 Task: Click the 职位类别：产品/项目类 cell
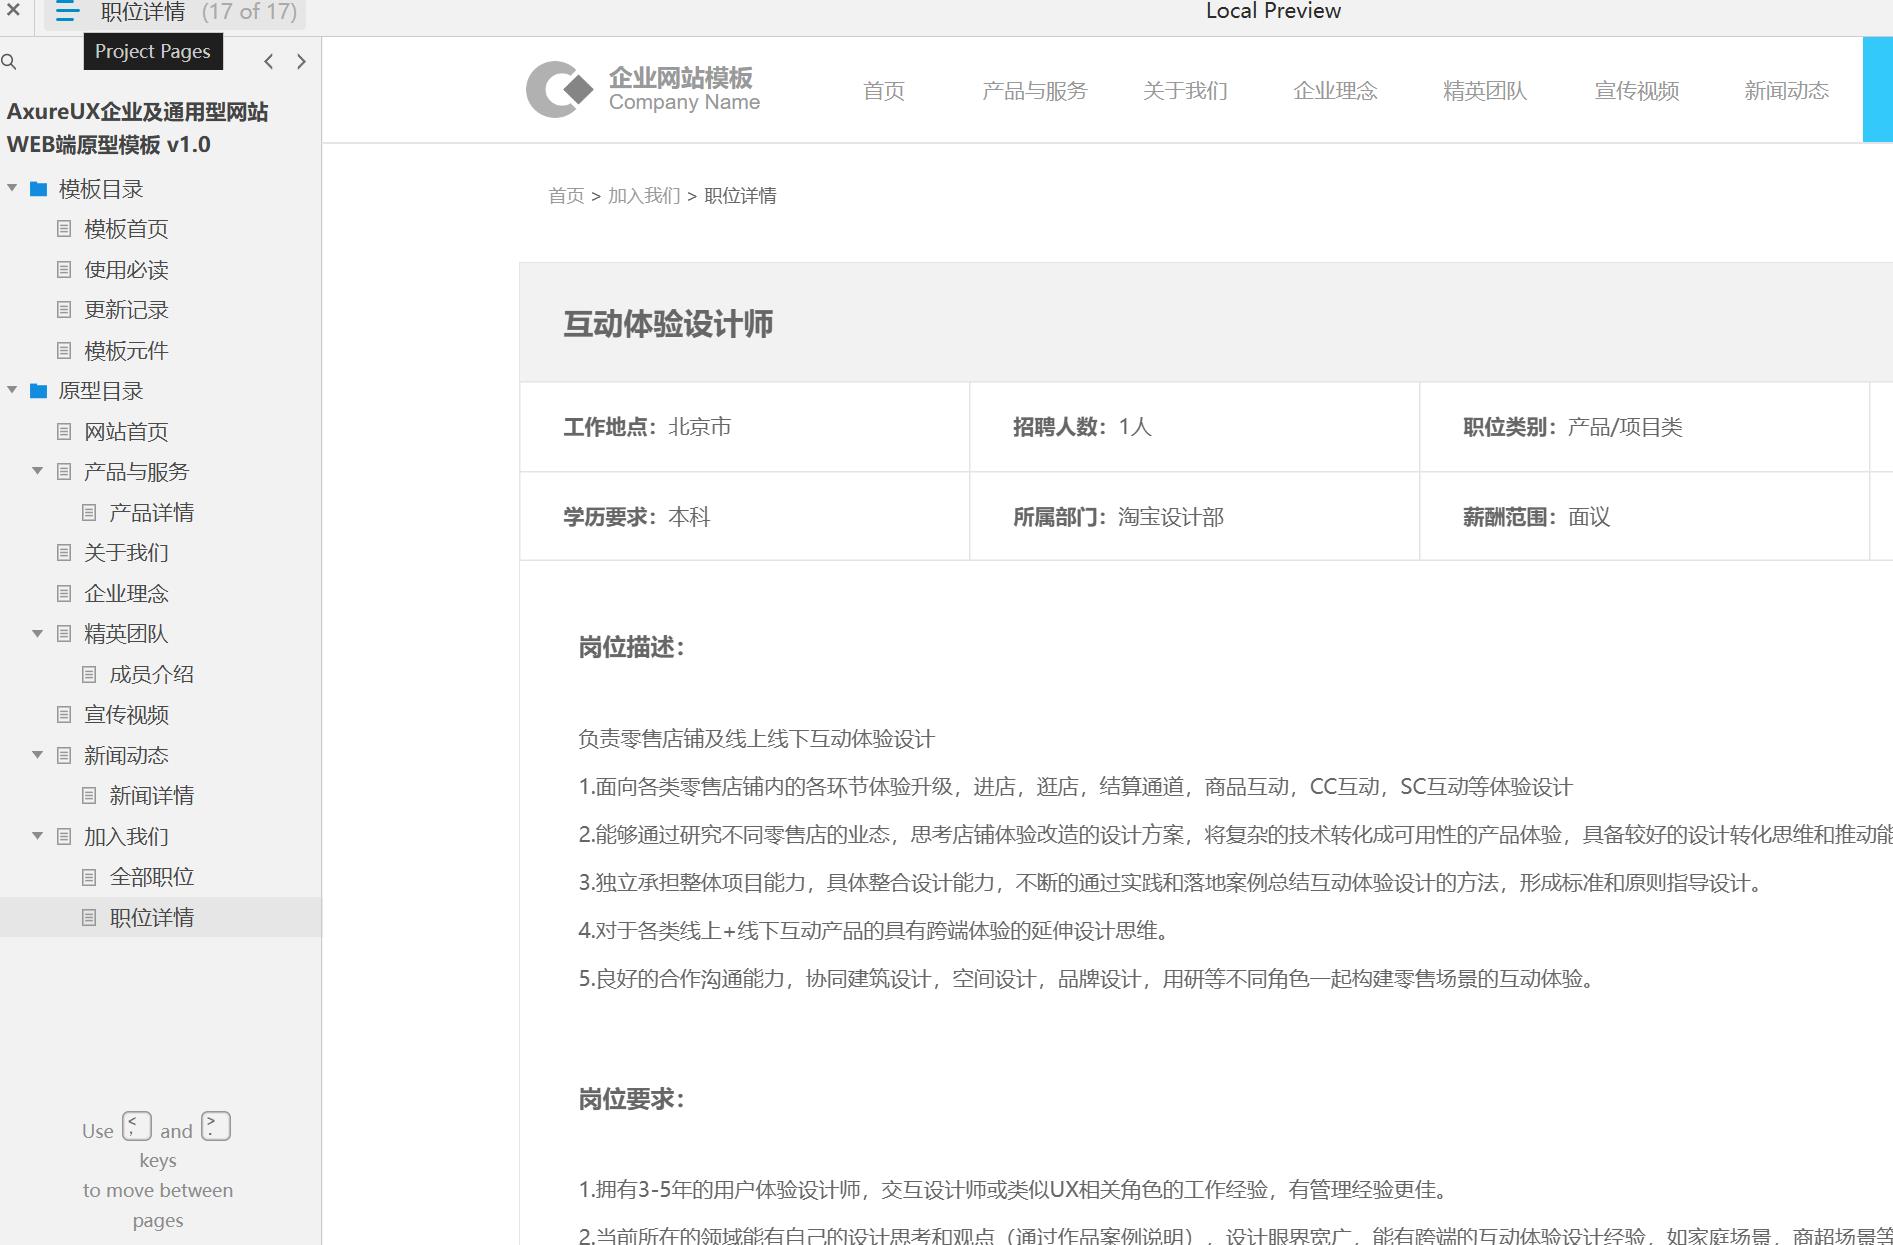1645,427
